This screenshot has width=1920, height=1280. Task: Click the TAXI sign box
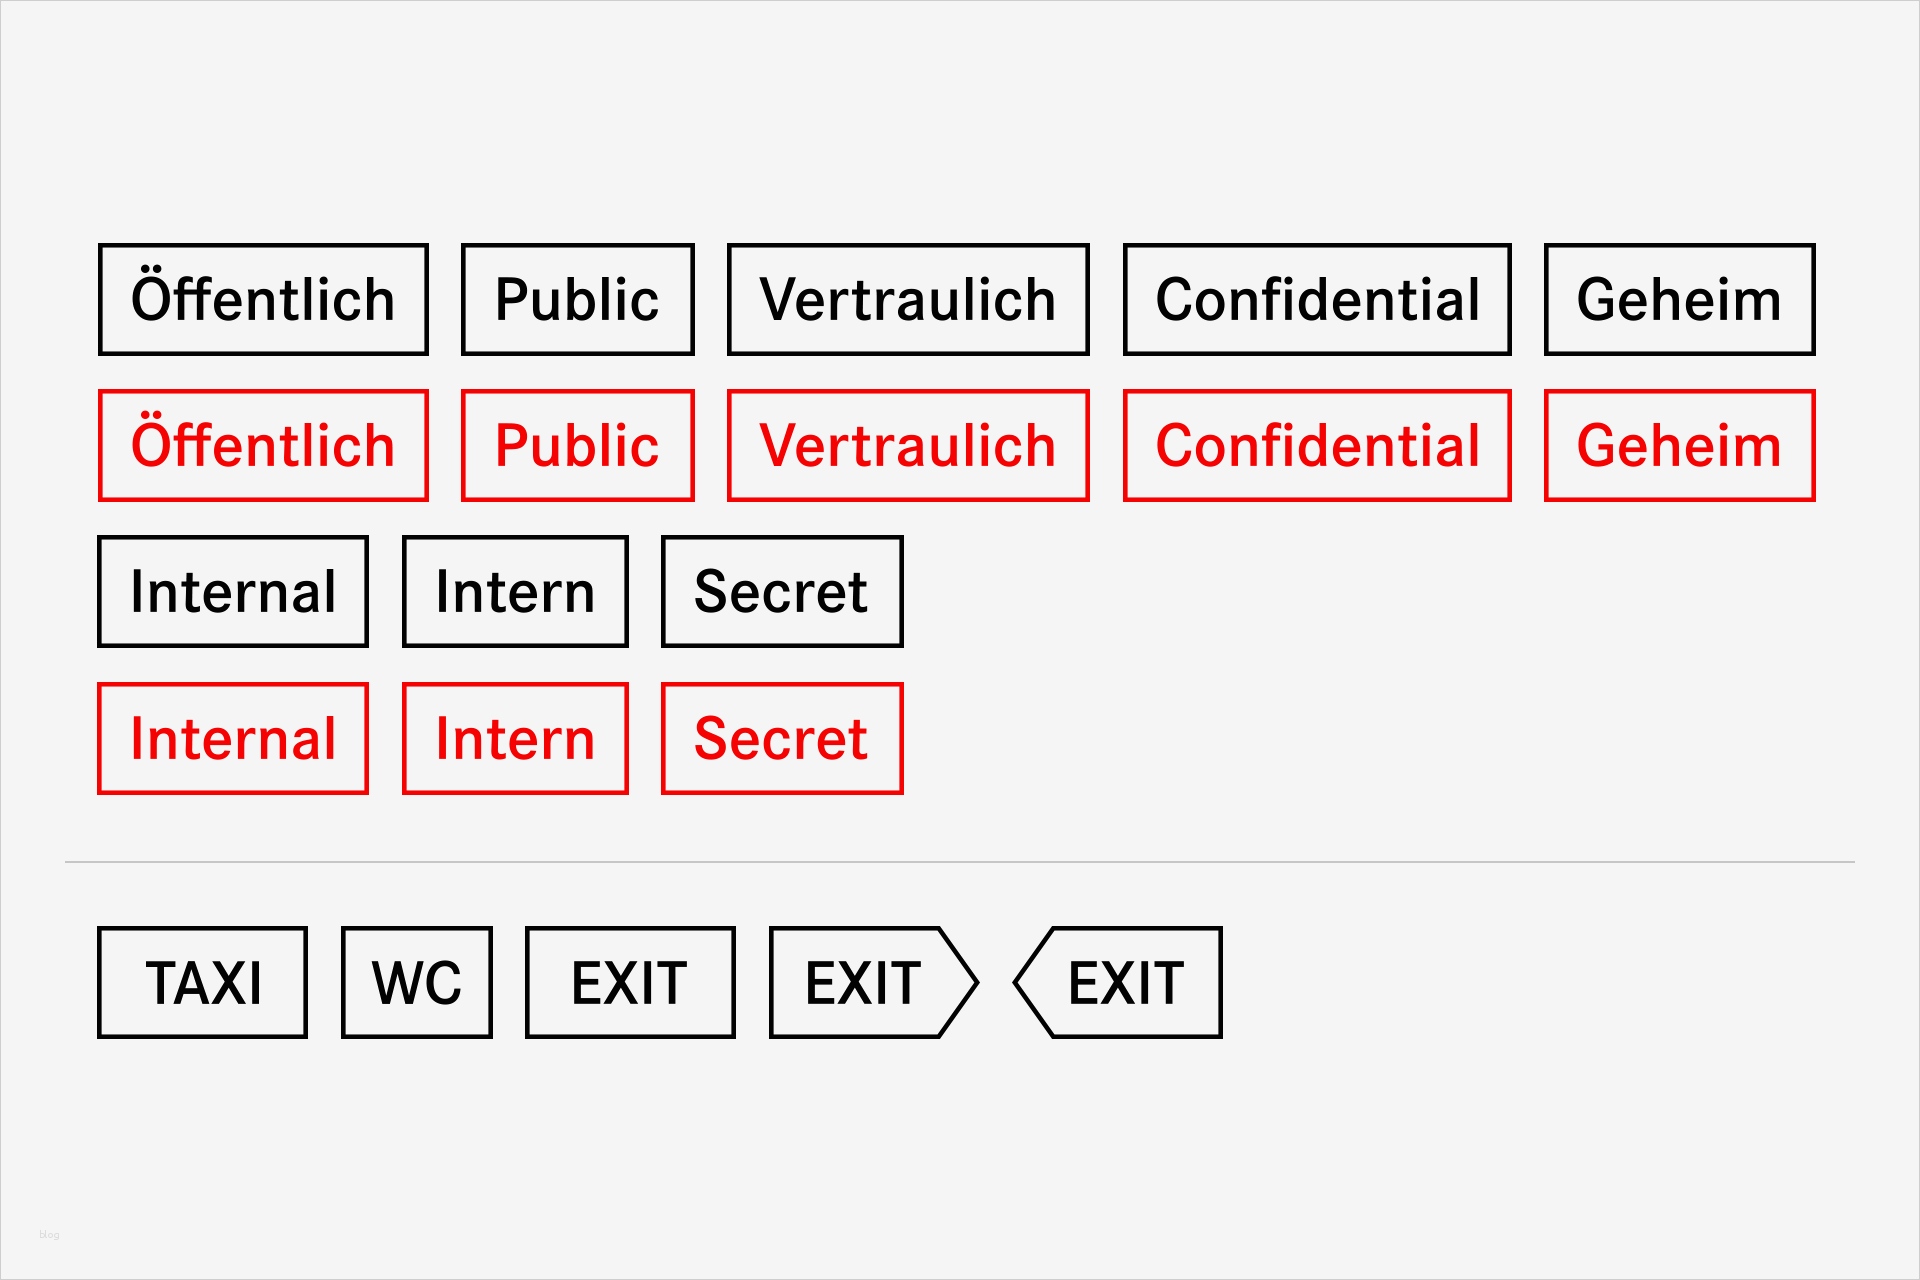[202, 982]
